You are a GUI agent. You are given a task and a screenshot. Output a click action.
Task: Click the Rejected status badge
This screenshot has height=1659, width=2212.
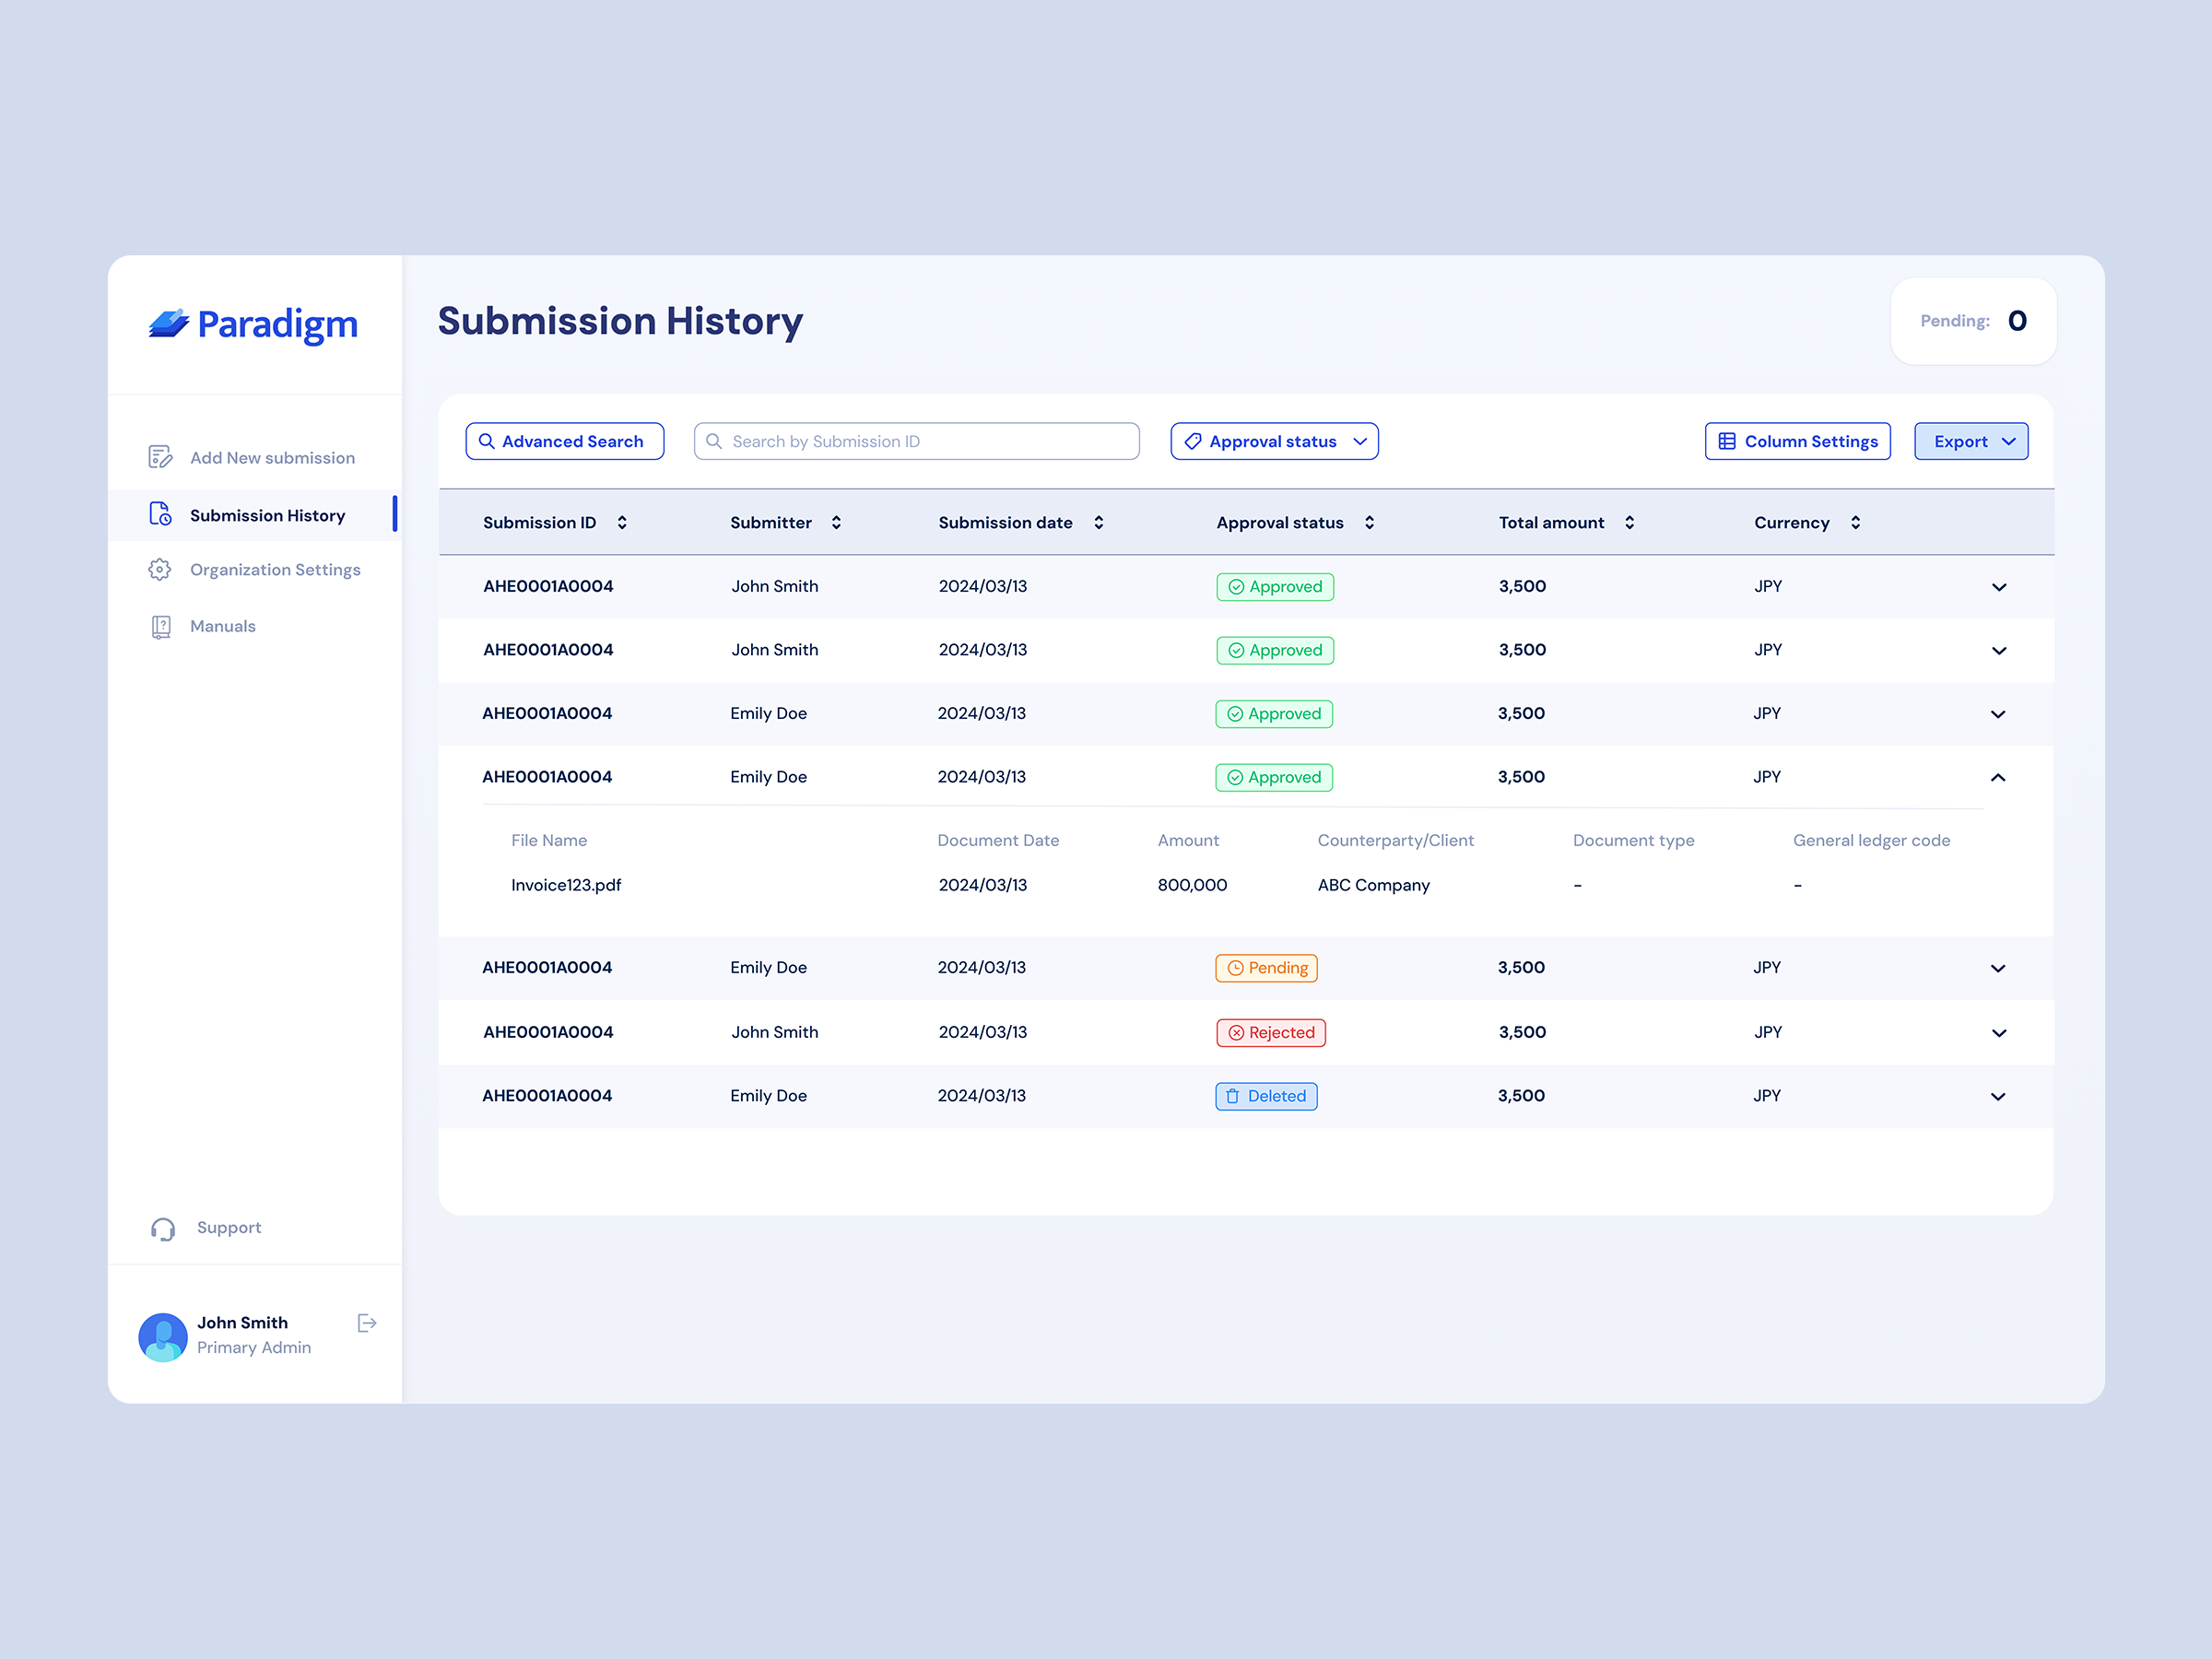point(1271,1032)
